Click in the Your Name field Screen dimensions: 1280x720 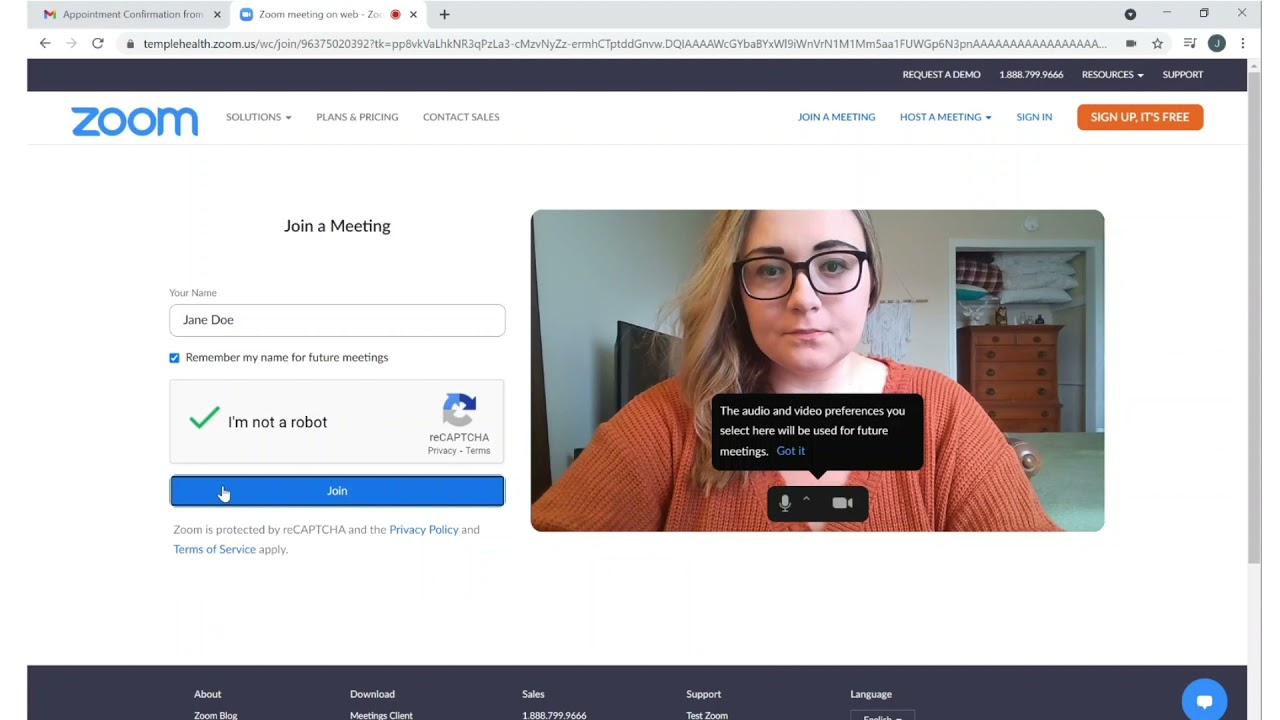click(x=337, y=320)
